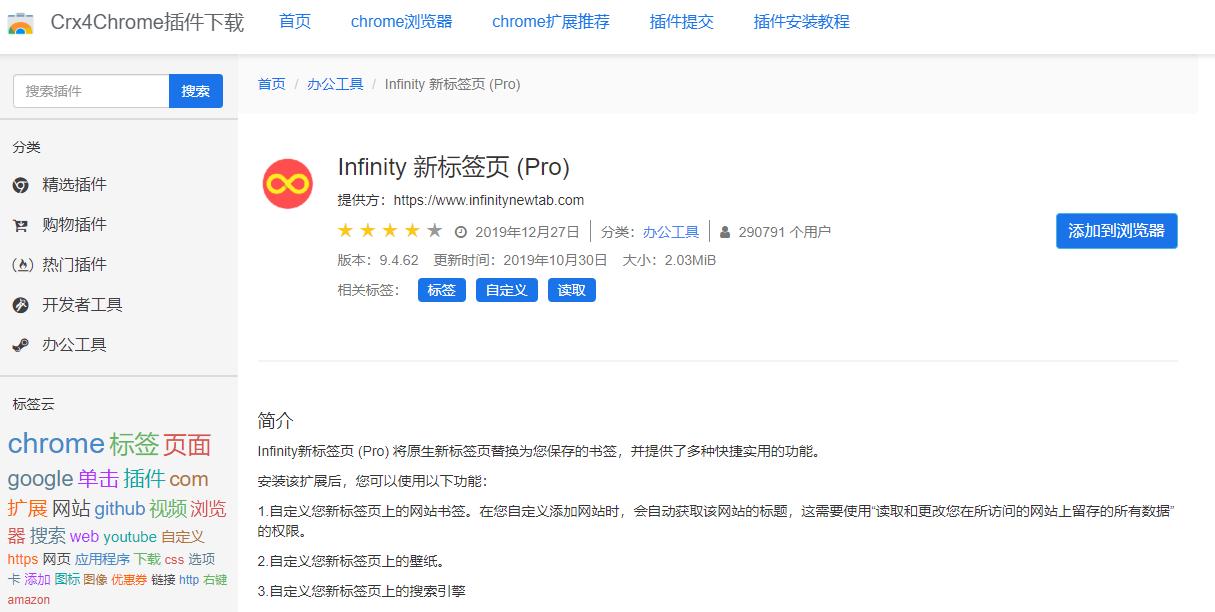1215x612 pixels.
Task: Click the Infinity extension logo
Action: click(287, 183)
